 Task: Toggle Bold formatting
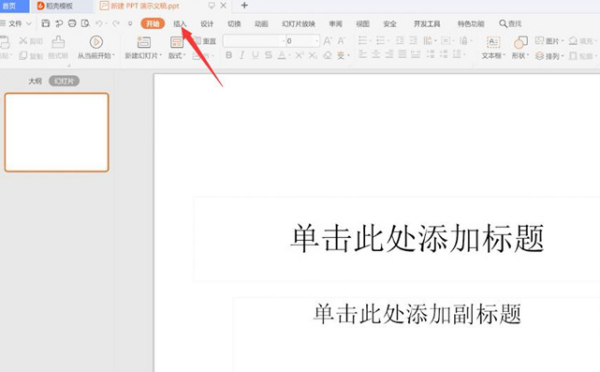[228, 55]
